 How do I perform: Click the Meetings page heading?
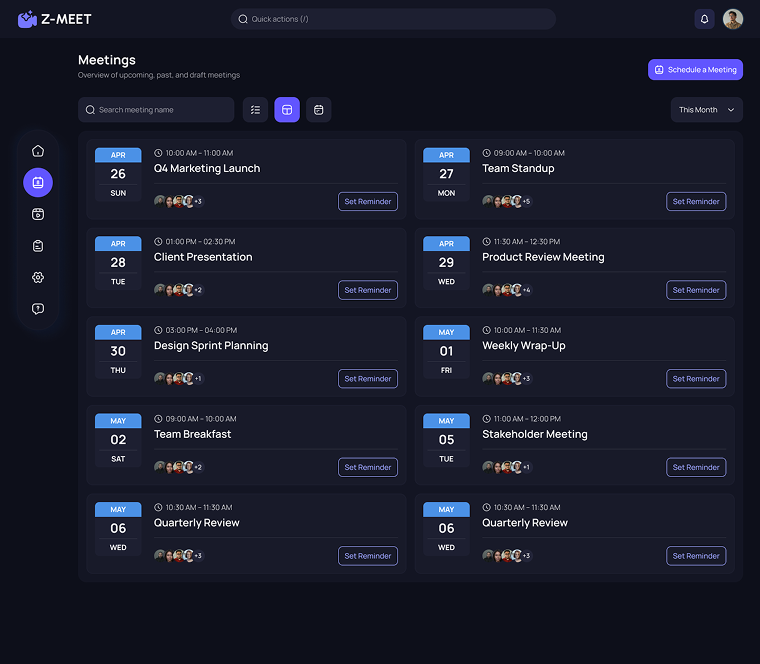(x=107, y=60)
